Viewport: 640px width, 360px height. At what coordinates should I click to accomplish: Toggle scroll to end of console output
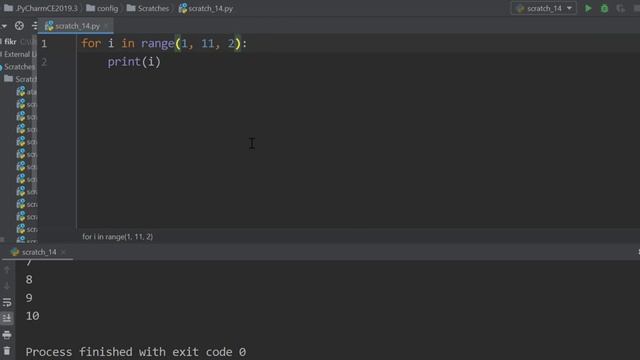[7, 318]
